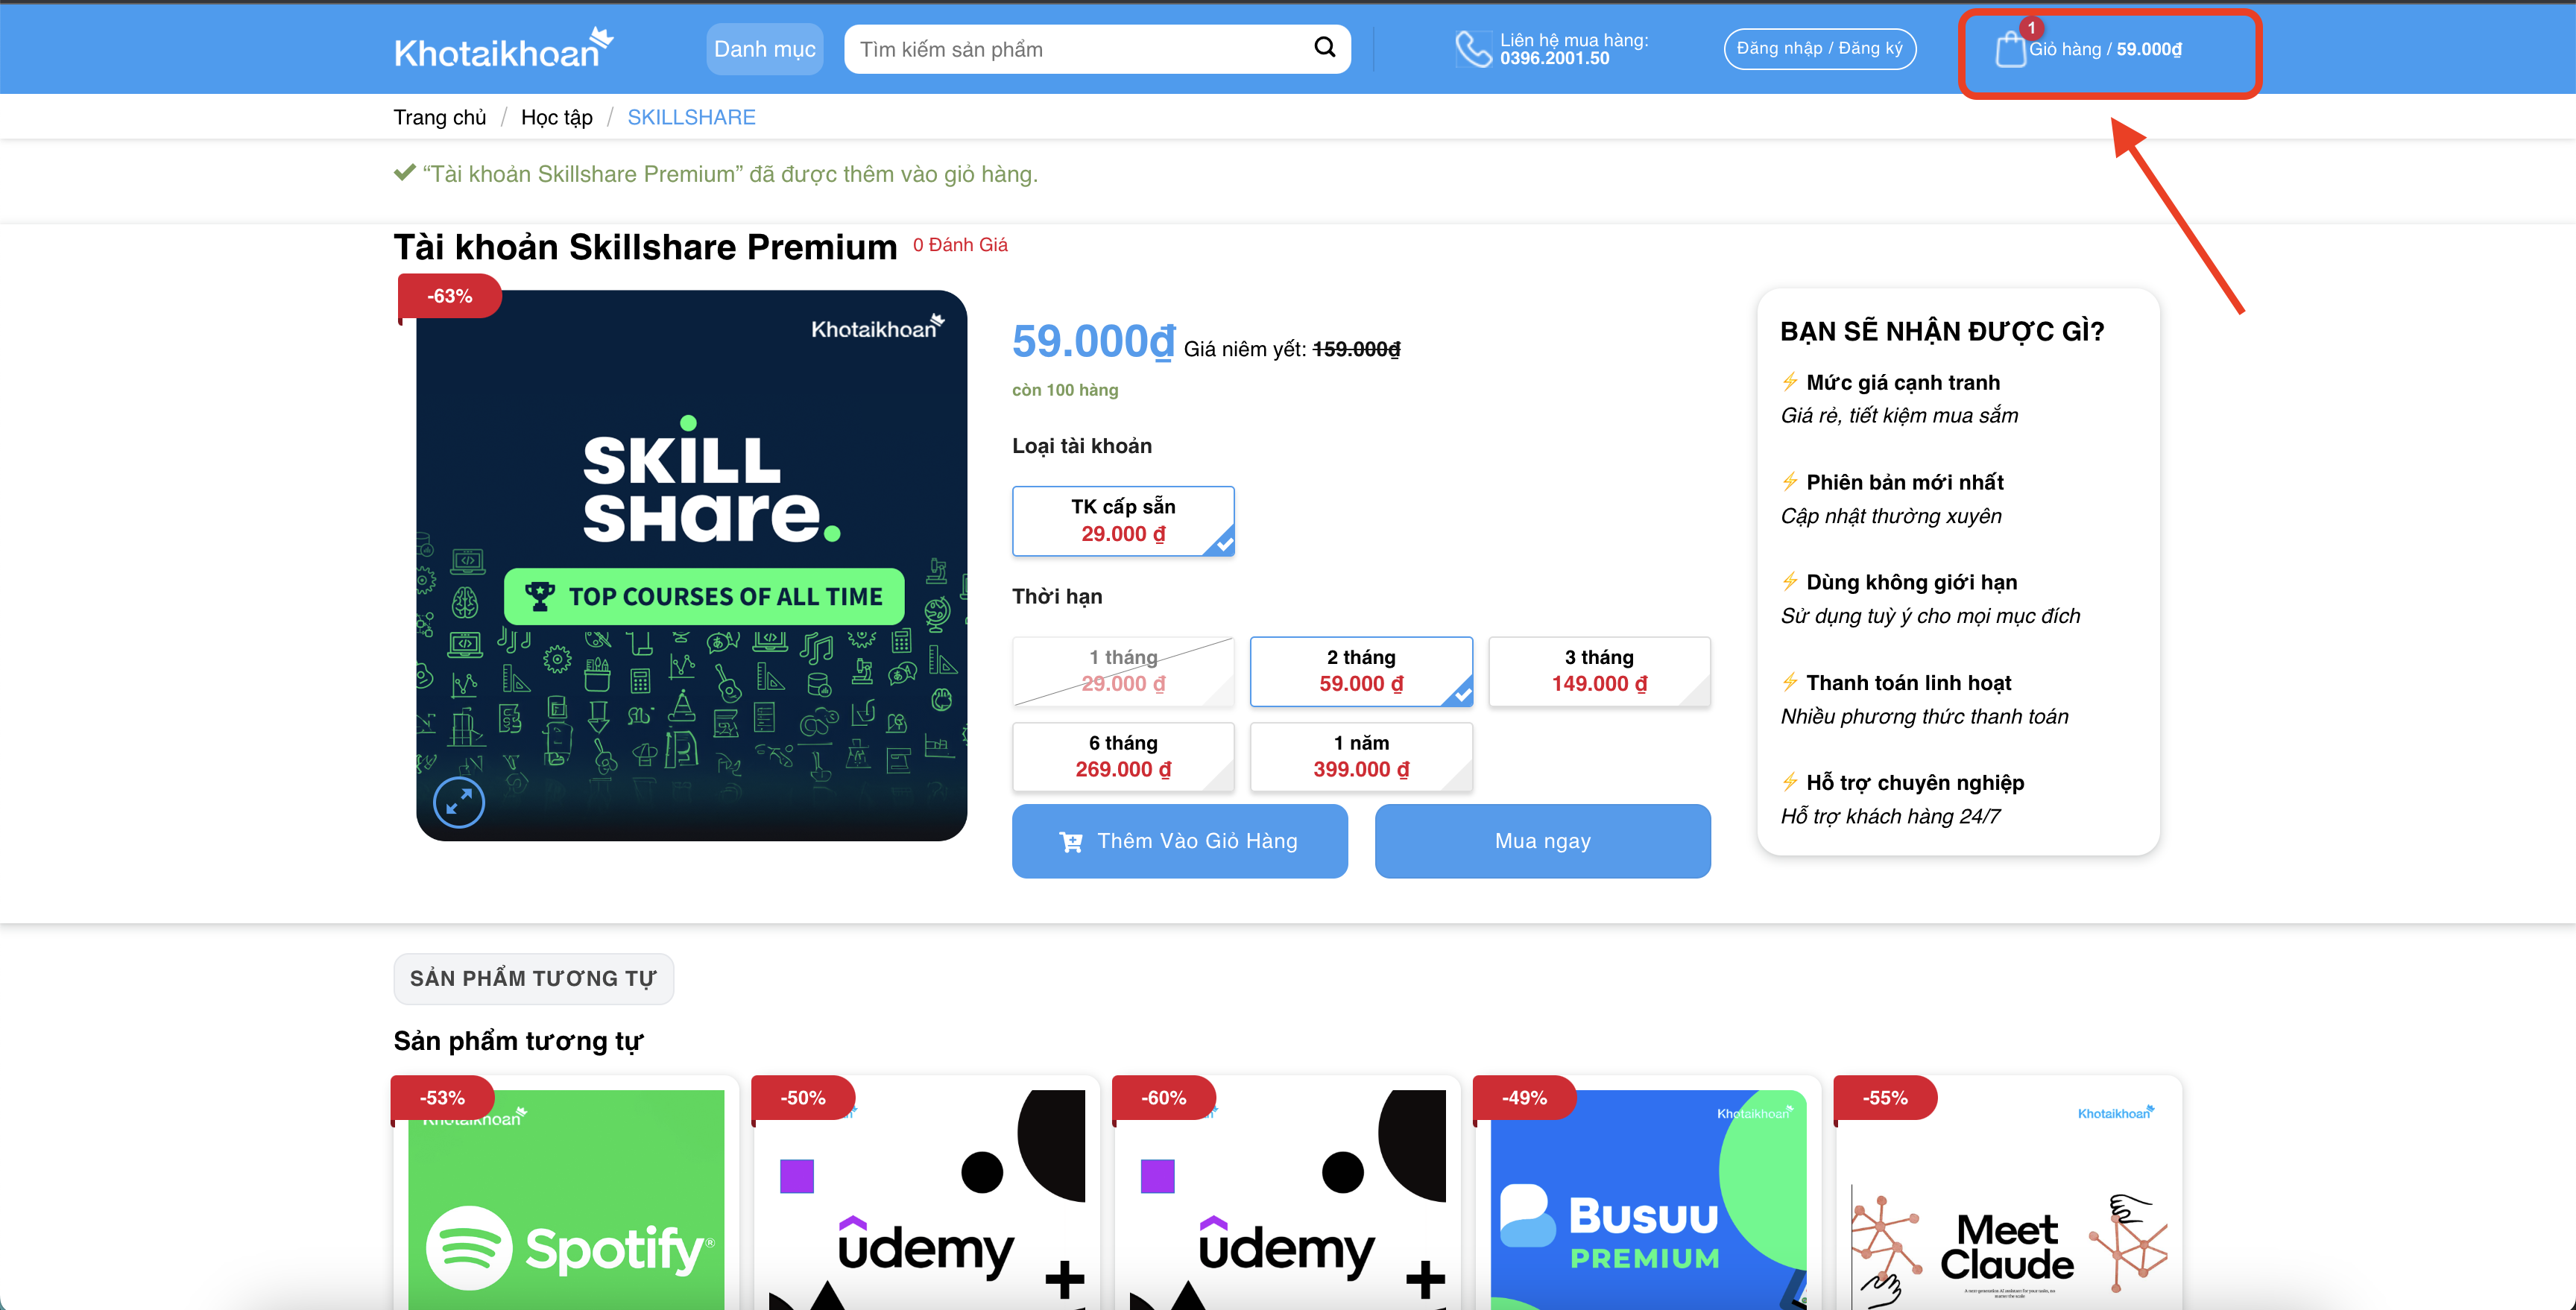This screenshot has width=2576, height=1310.
Task: Click the search magnifier icon
Action: tap(1324, 47)
